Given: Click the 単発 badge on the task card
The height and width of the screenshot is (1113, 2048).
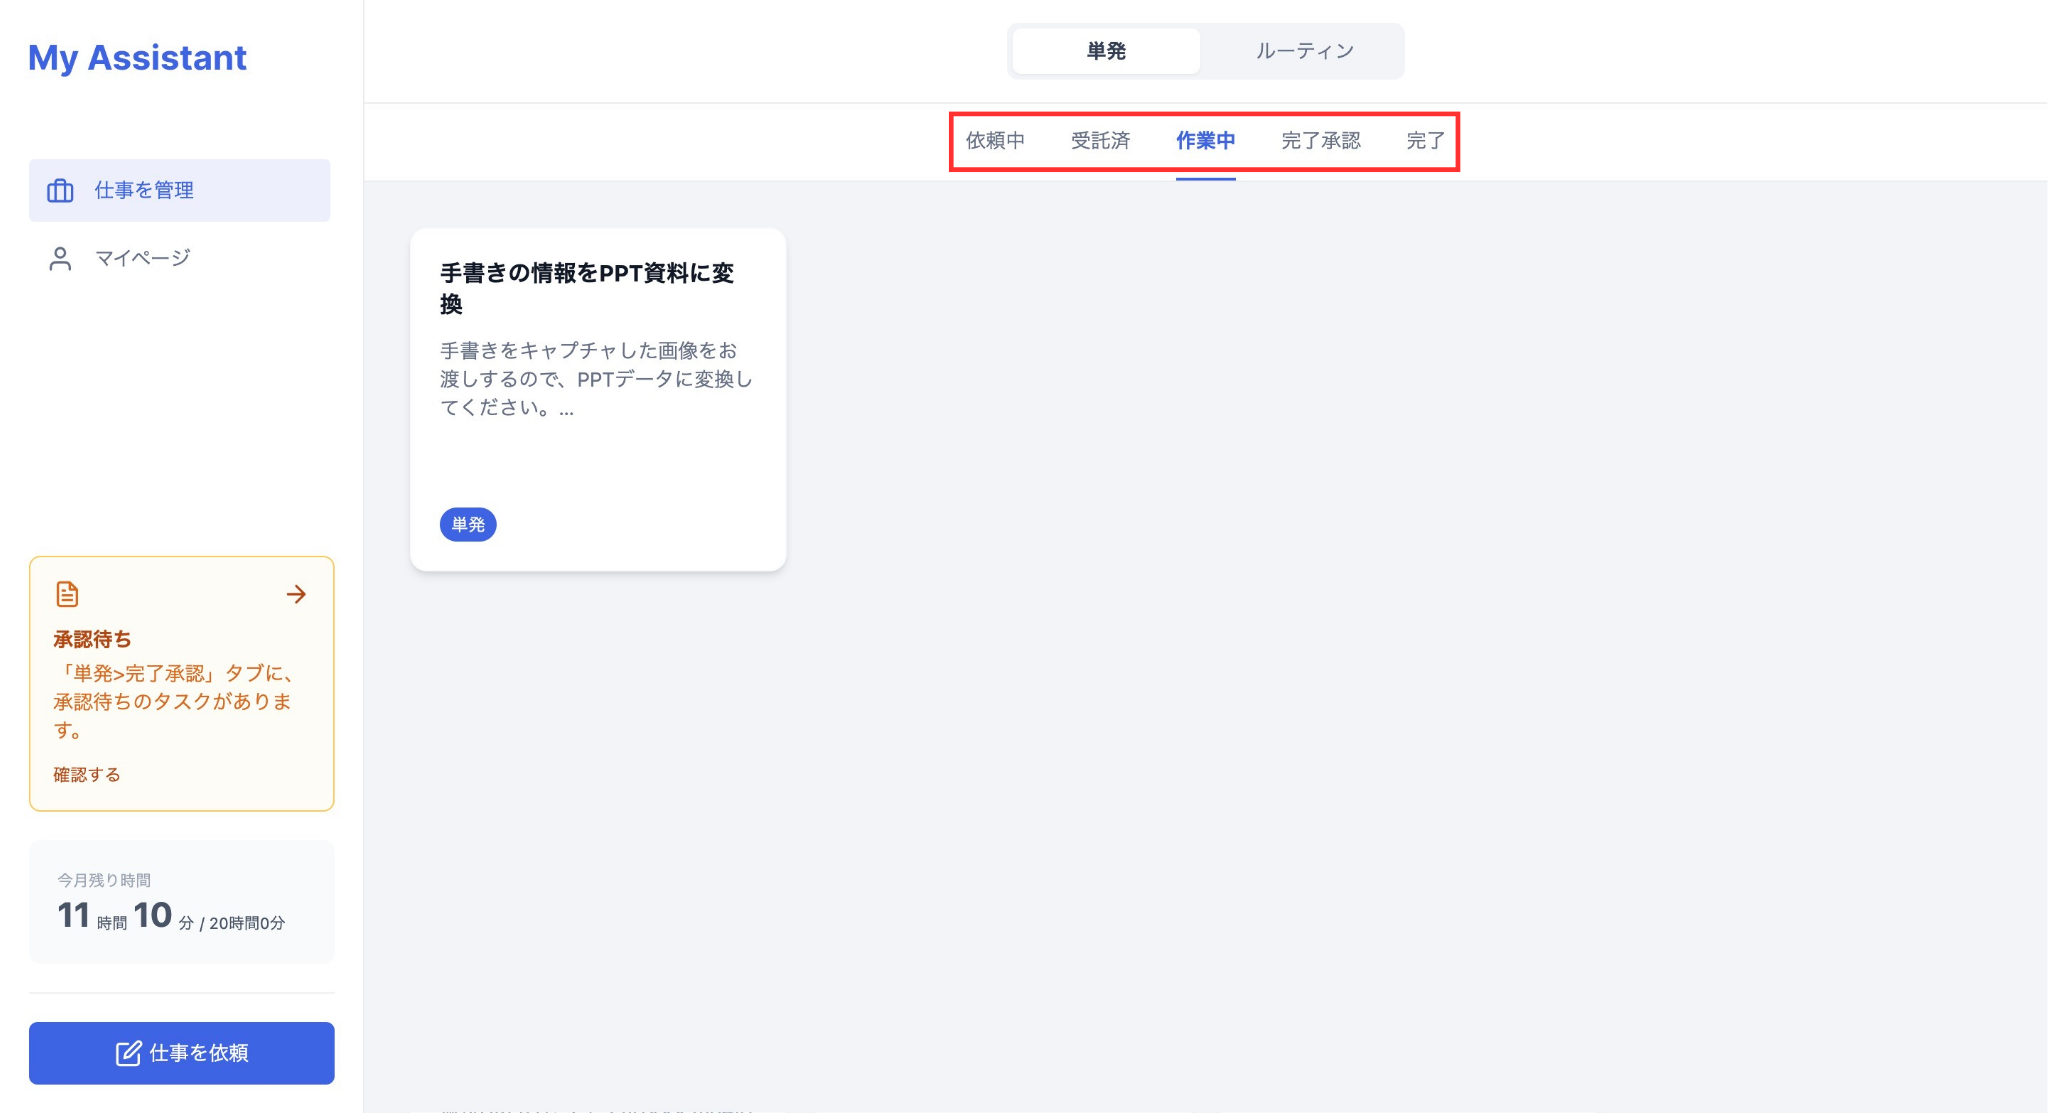Looking at the screenshot, I should [x=467, y=524].
